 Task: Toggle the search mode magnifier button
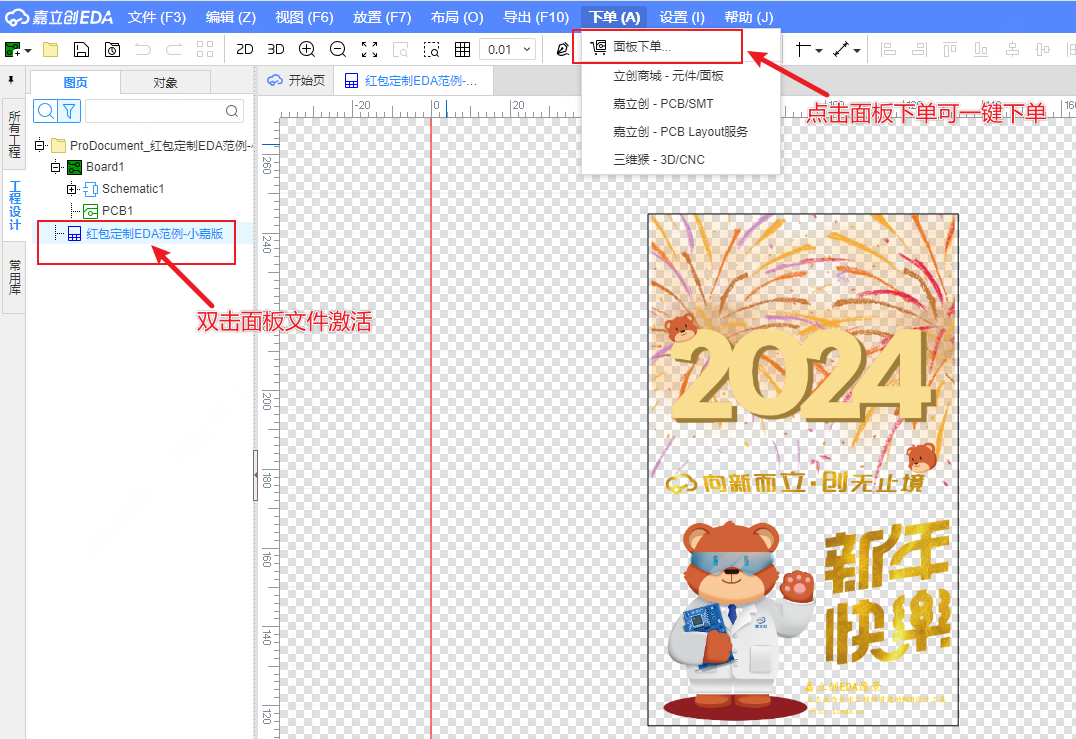coord(46,110)
